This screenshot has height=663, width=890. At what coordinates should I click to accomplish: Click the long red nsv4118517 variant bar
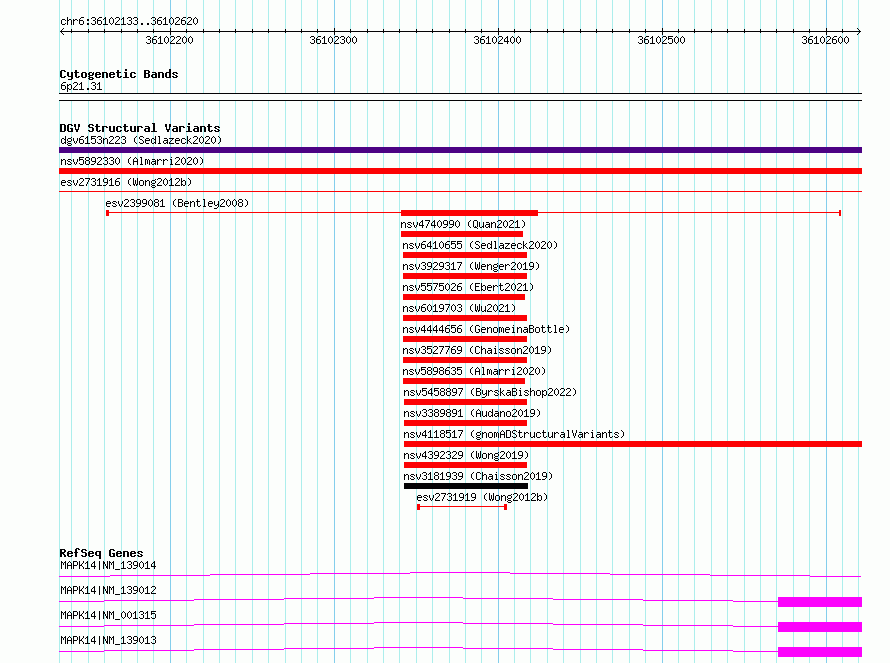(x=633, y=444)
